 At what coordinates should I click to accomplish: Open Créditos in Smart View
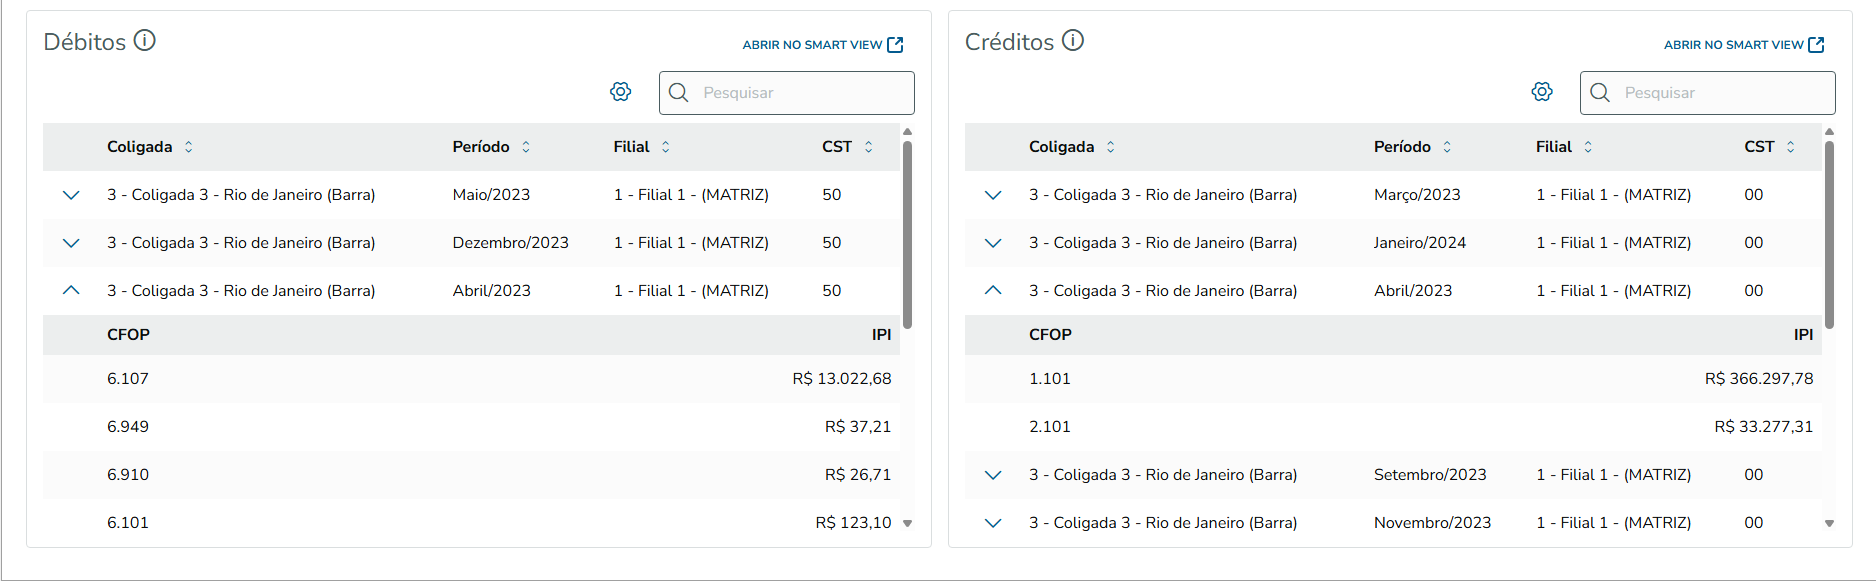coord(1743,45)
